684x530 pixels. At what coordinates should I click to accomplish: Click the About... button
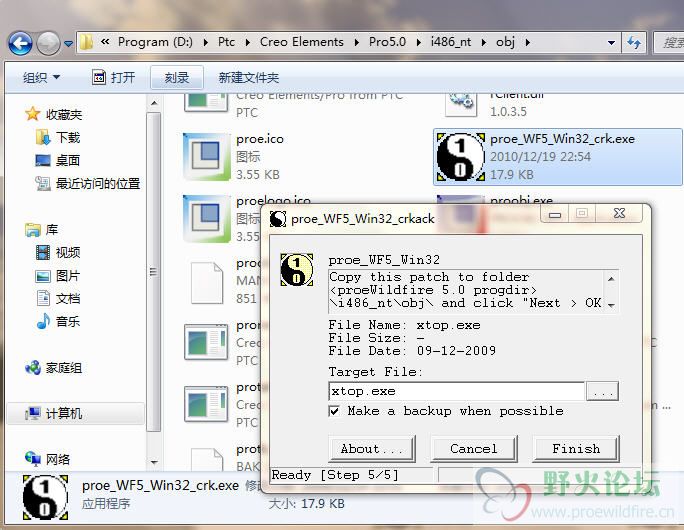[x=372, y=448]
